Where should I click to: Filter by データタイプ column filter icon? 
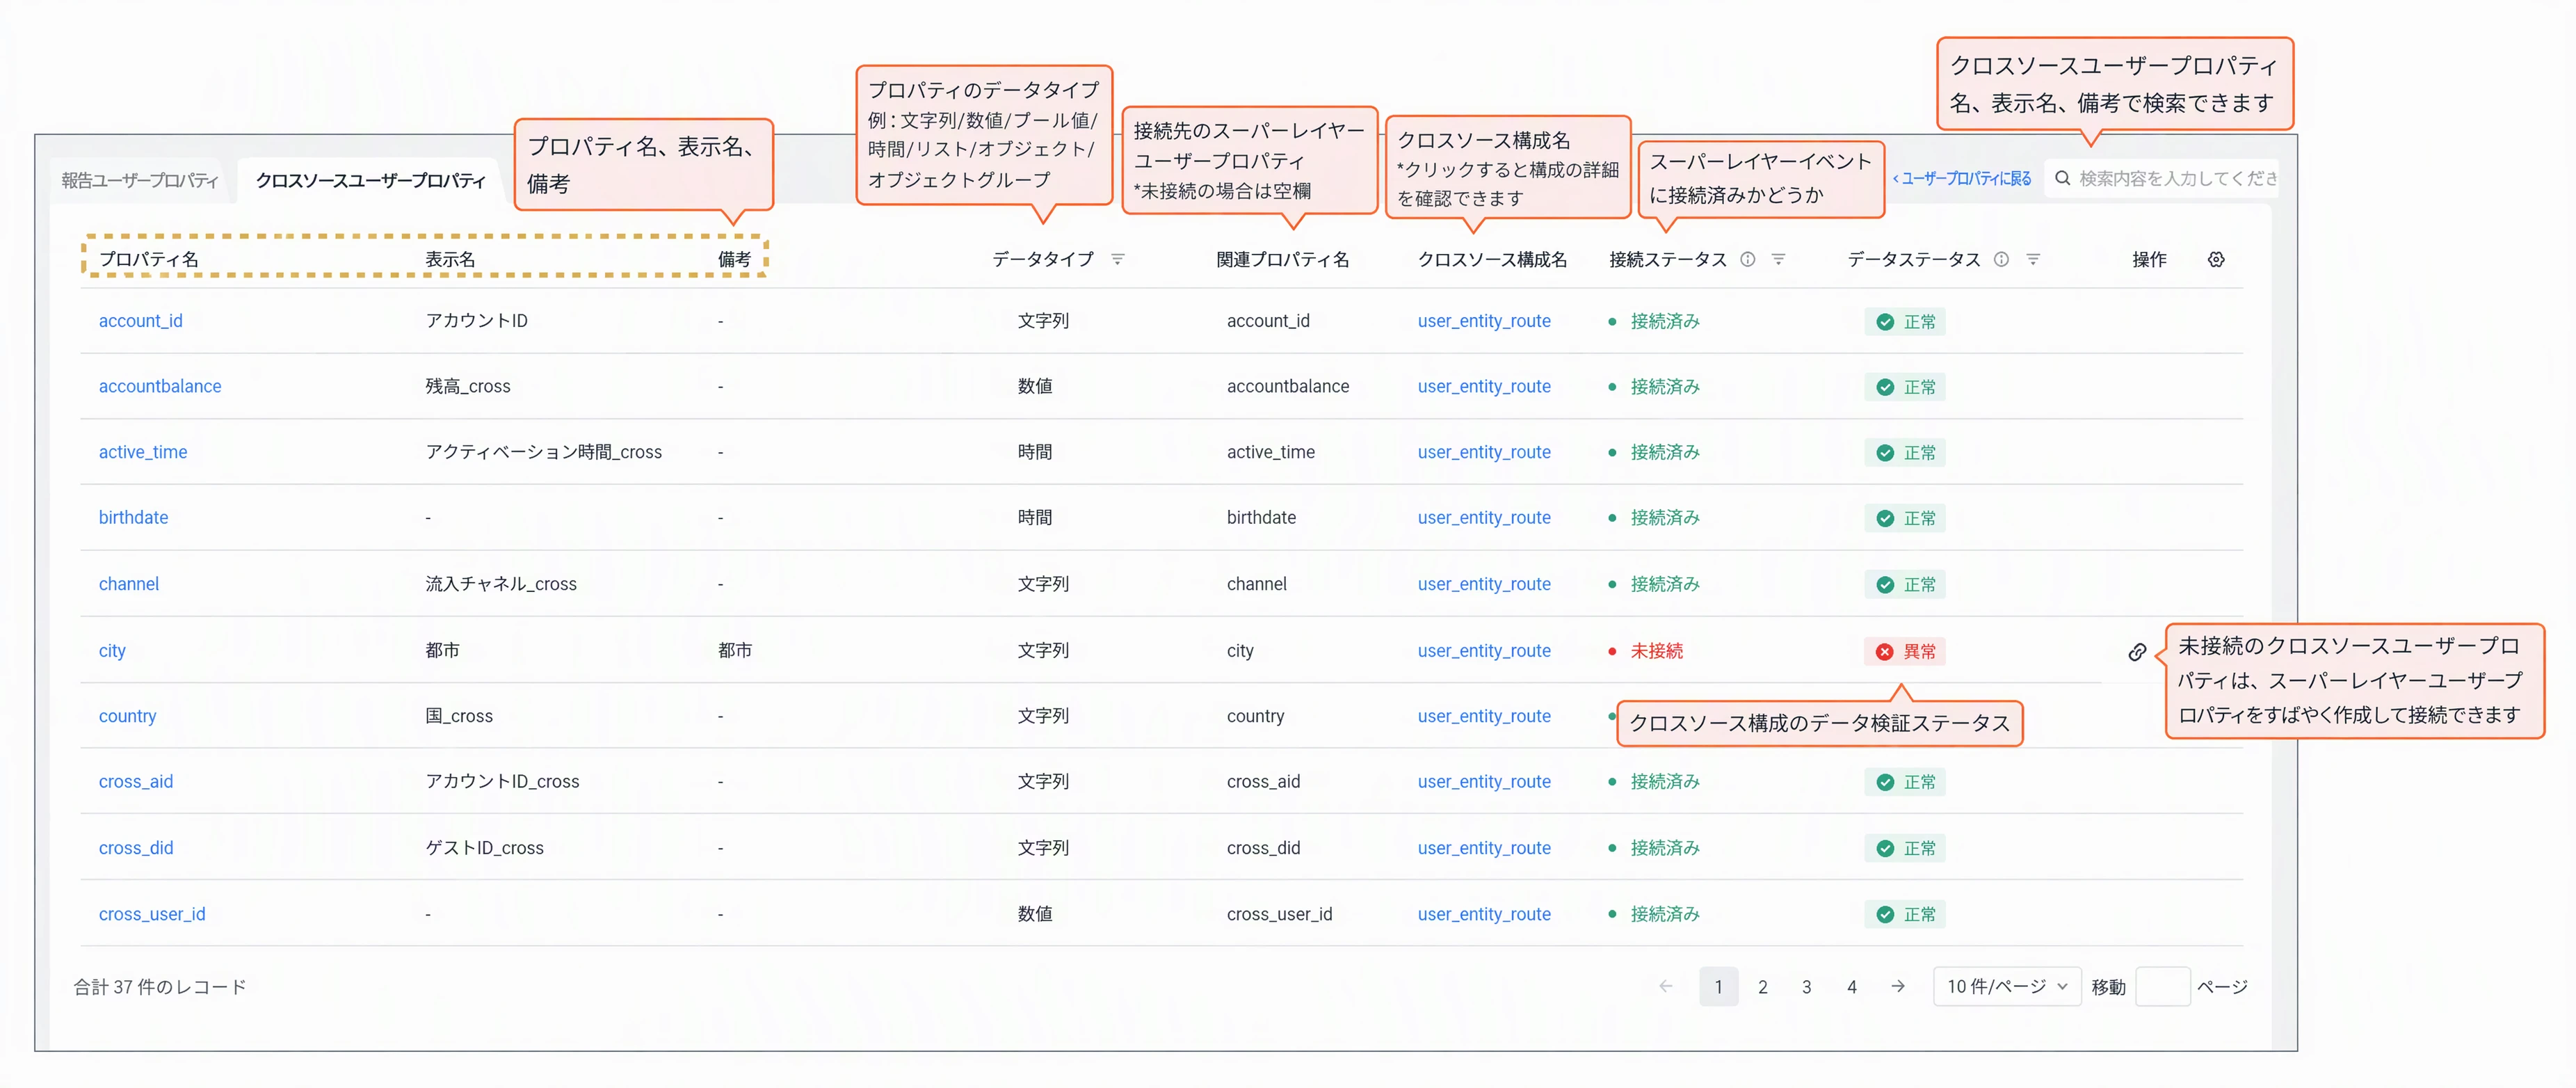click(x=1118, y=259)
